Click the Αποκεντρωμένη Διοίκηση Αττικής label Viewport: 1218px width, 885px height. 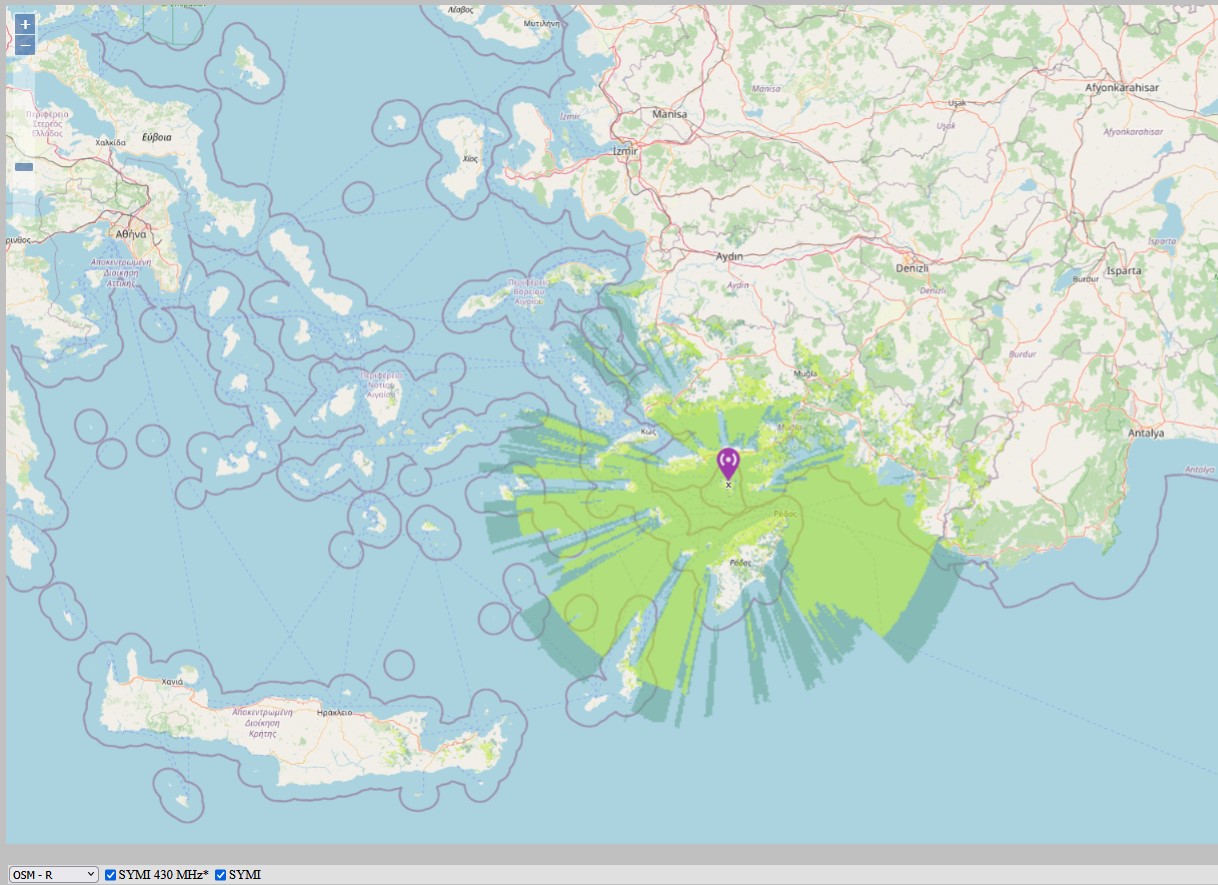point(120,271)
